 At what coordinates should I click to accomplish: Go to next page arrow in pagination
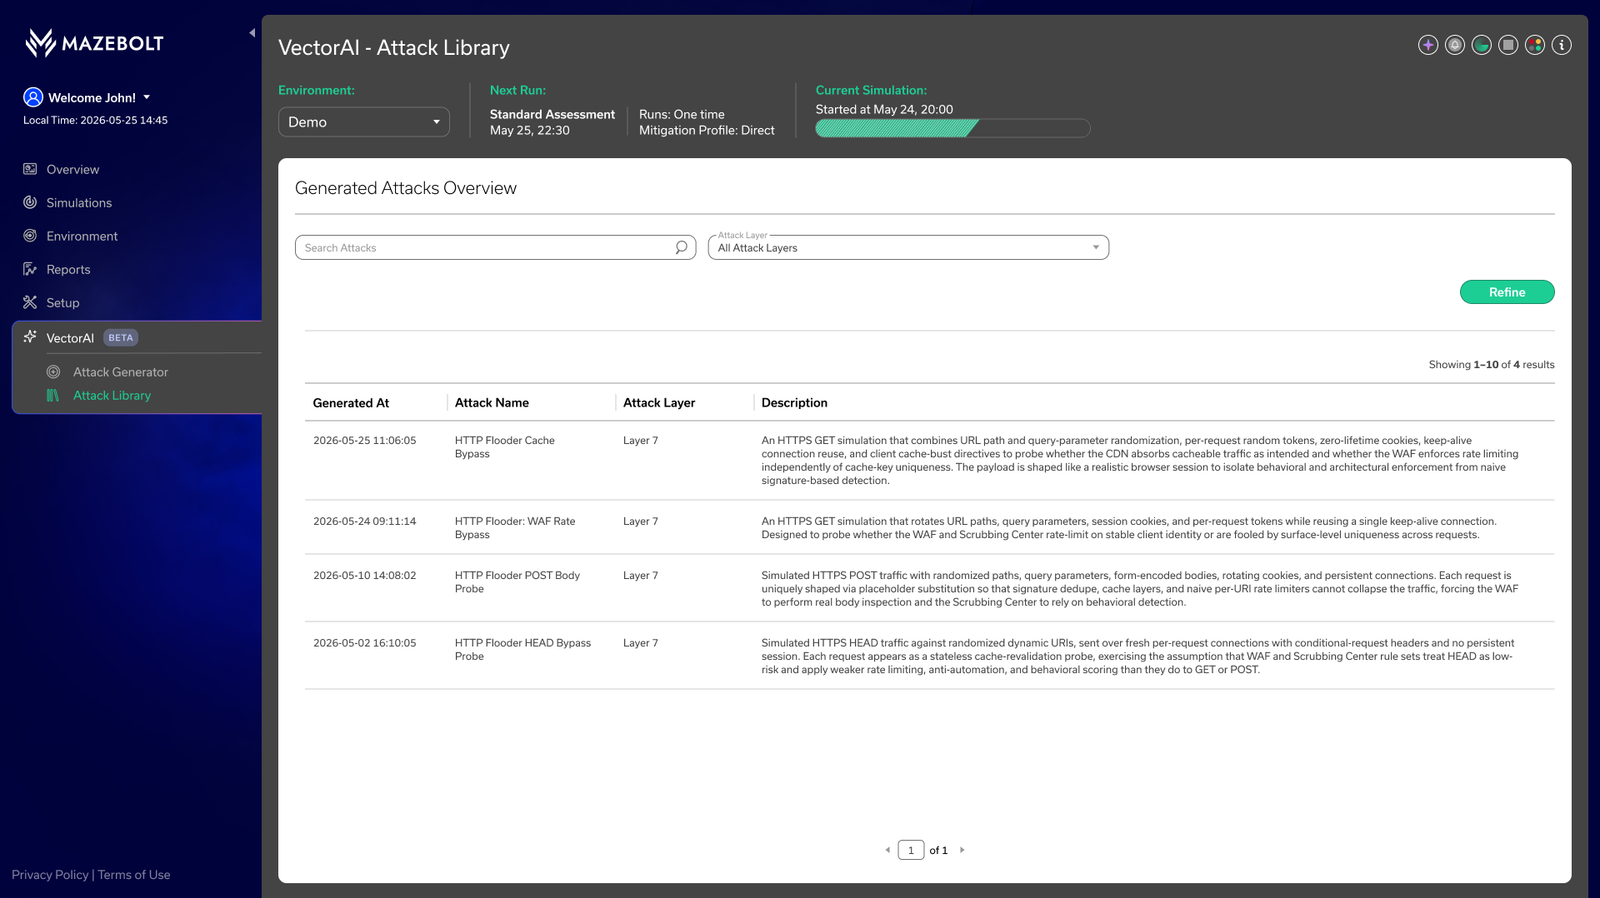pyautogui.click(x=962, y=850)
